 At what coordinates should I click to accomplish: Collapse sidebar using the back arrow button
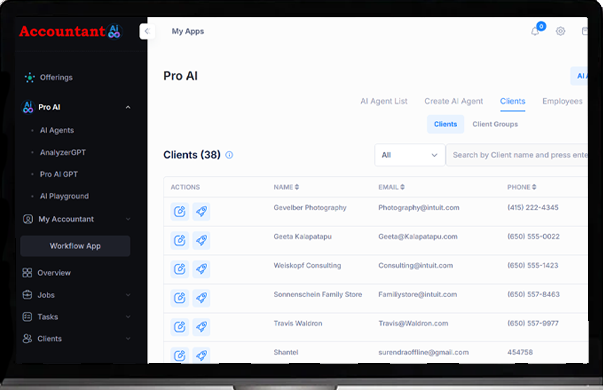click(147, 31)
